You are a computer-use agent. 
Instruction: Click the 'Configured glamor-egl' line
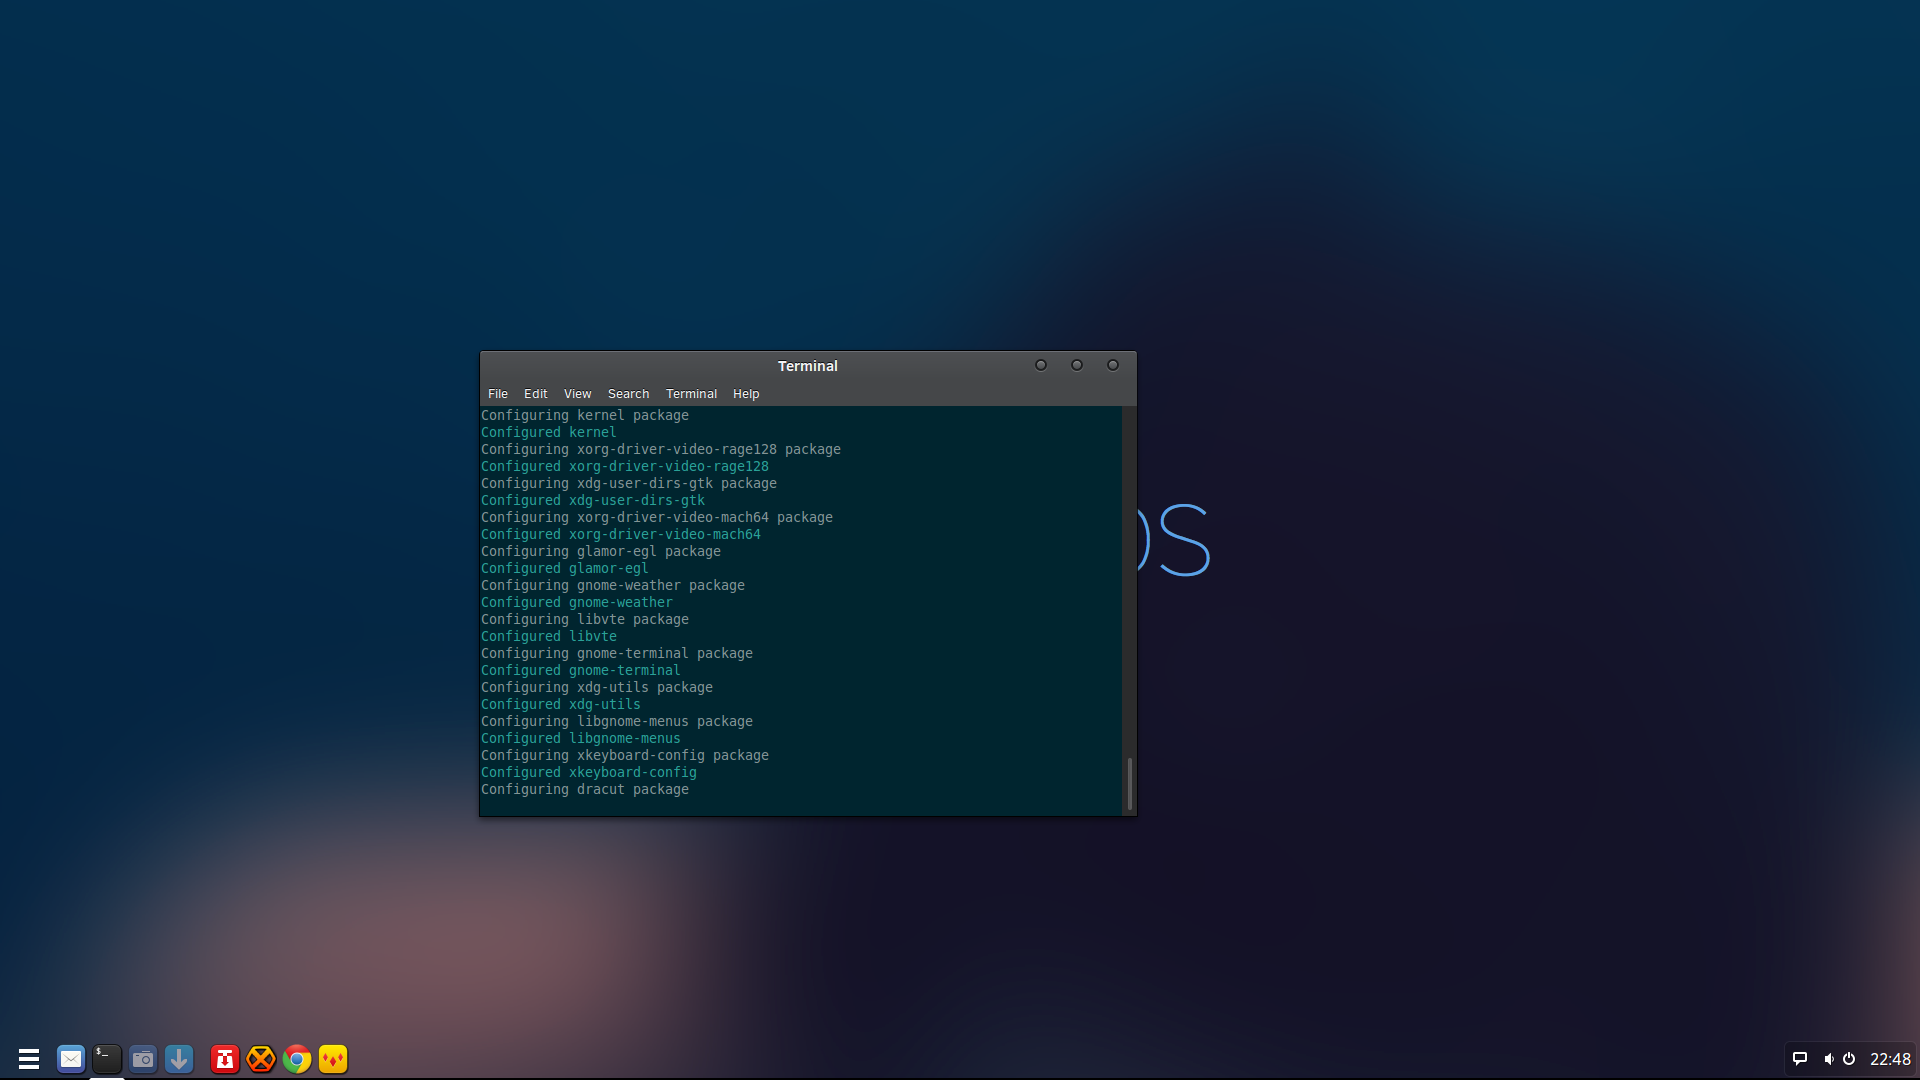(x=565, y=568)
